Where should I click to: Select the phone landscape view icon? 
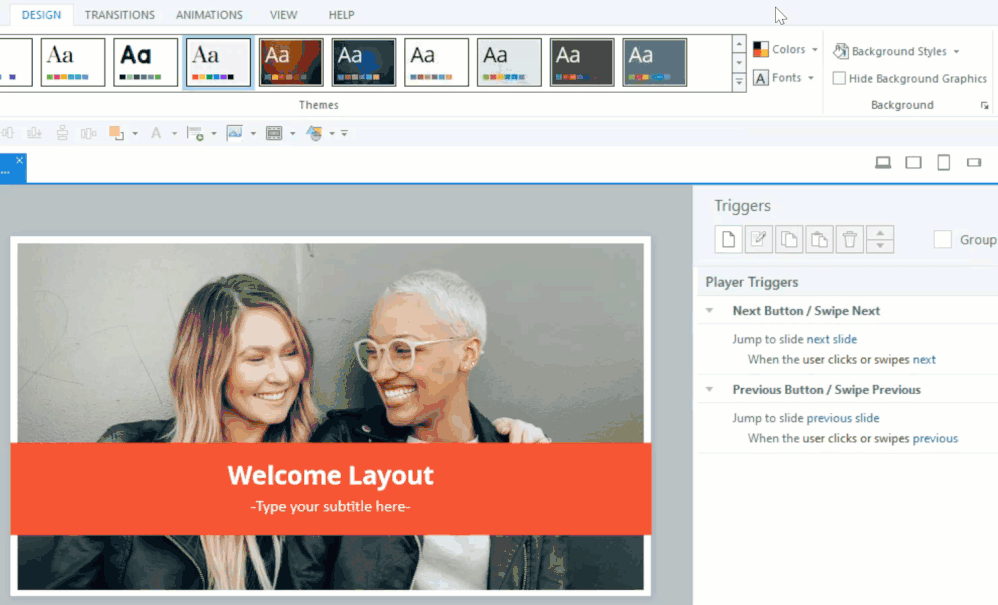[974, 163]
